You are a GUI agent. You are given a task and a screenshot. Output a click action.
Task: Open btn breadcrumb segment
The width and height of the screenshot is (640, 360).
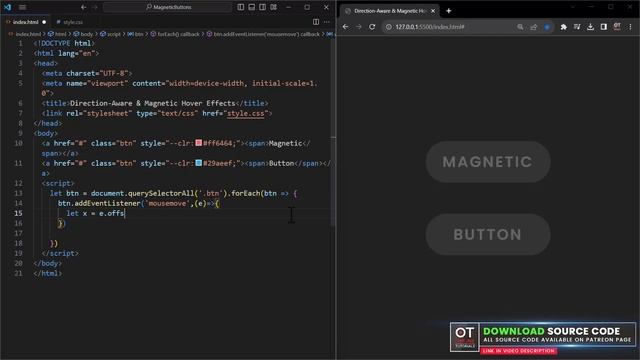[x=136, y=34]
